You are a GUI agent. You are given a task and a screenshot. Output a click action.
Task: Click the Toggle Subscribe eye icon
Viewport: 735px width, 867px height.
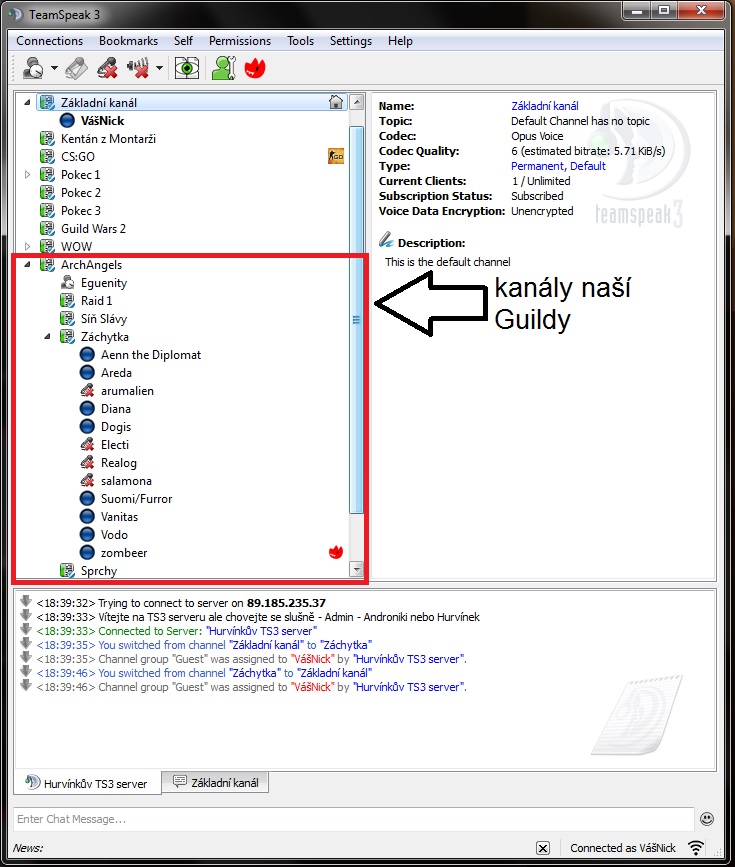(x=186, y=68)
